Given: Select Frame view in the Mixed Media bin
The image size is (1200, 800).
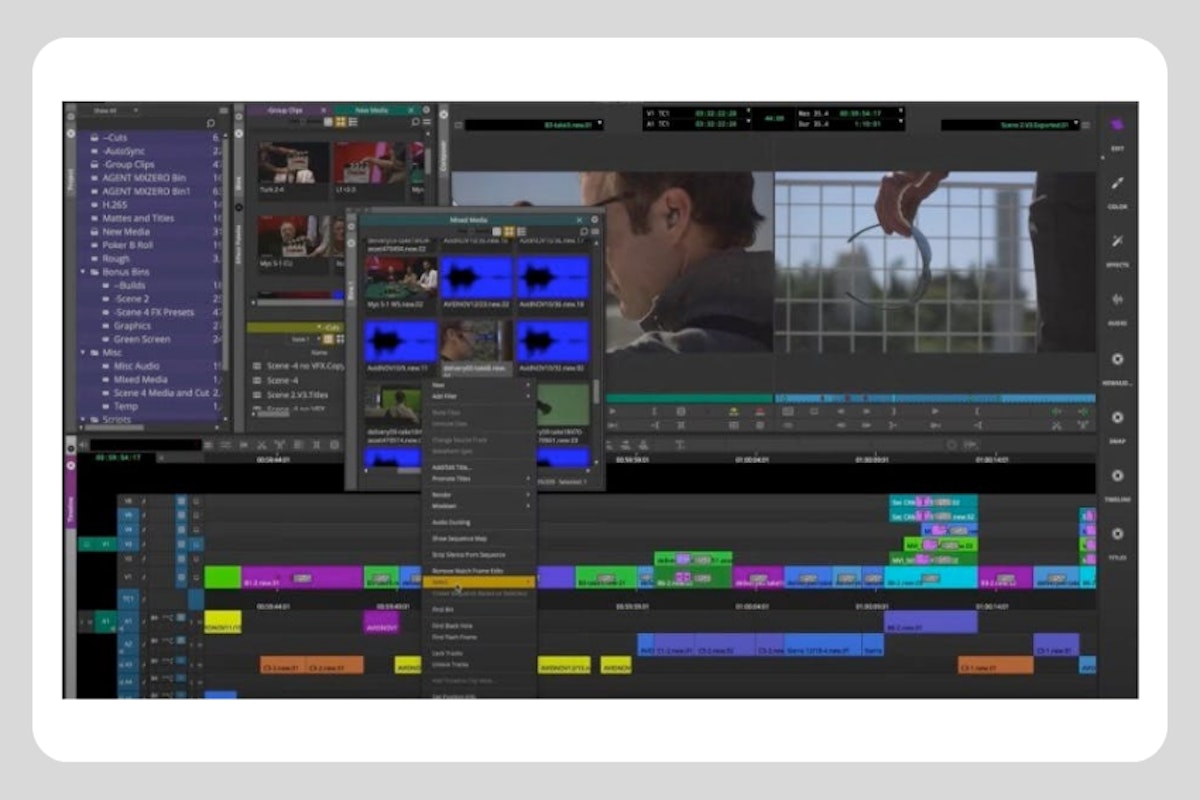Looking at the screenshot, I should pyautogui.click(x=506, y=231).
